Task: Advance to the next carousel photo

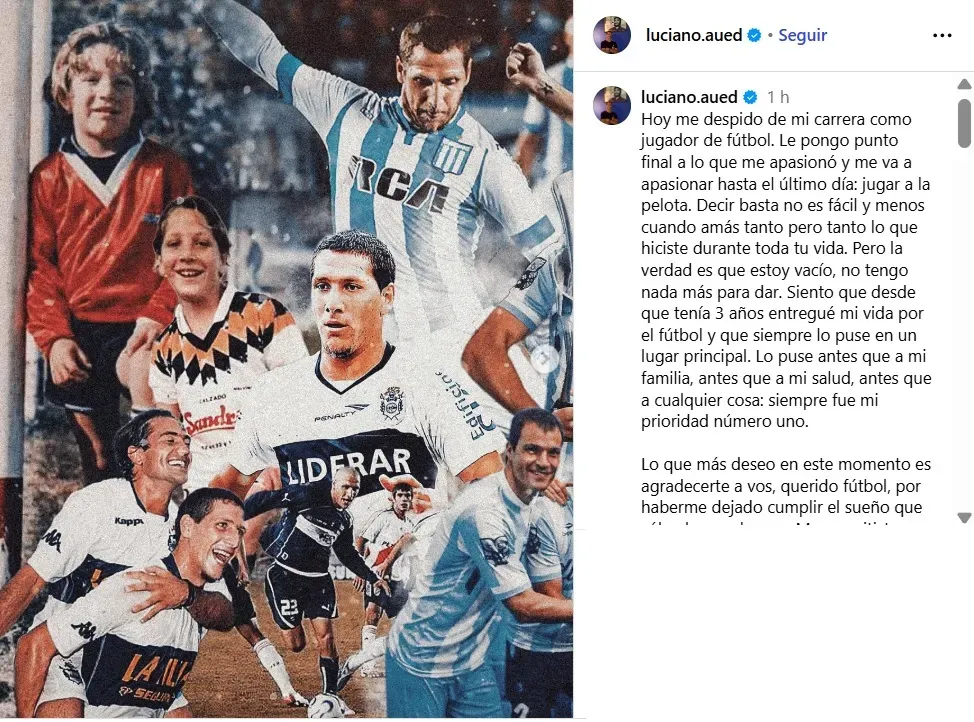Action: click(x=545, y=359)
